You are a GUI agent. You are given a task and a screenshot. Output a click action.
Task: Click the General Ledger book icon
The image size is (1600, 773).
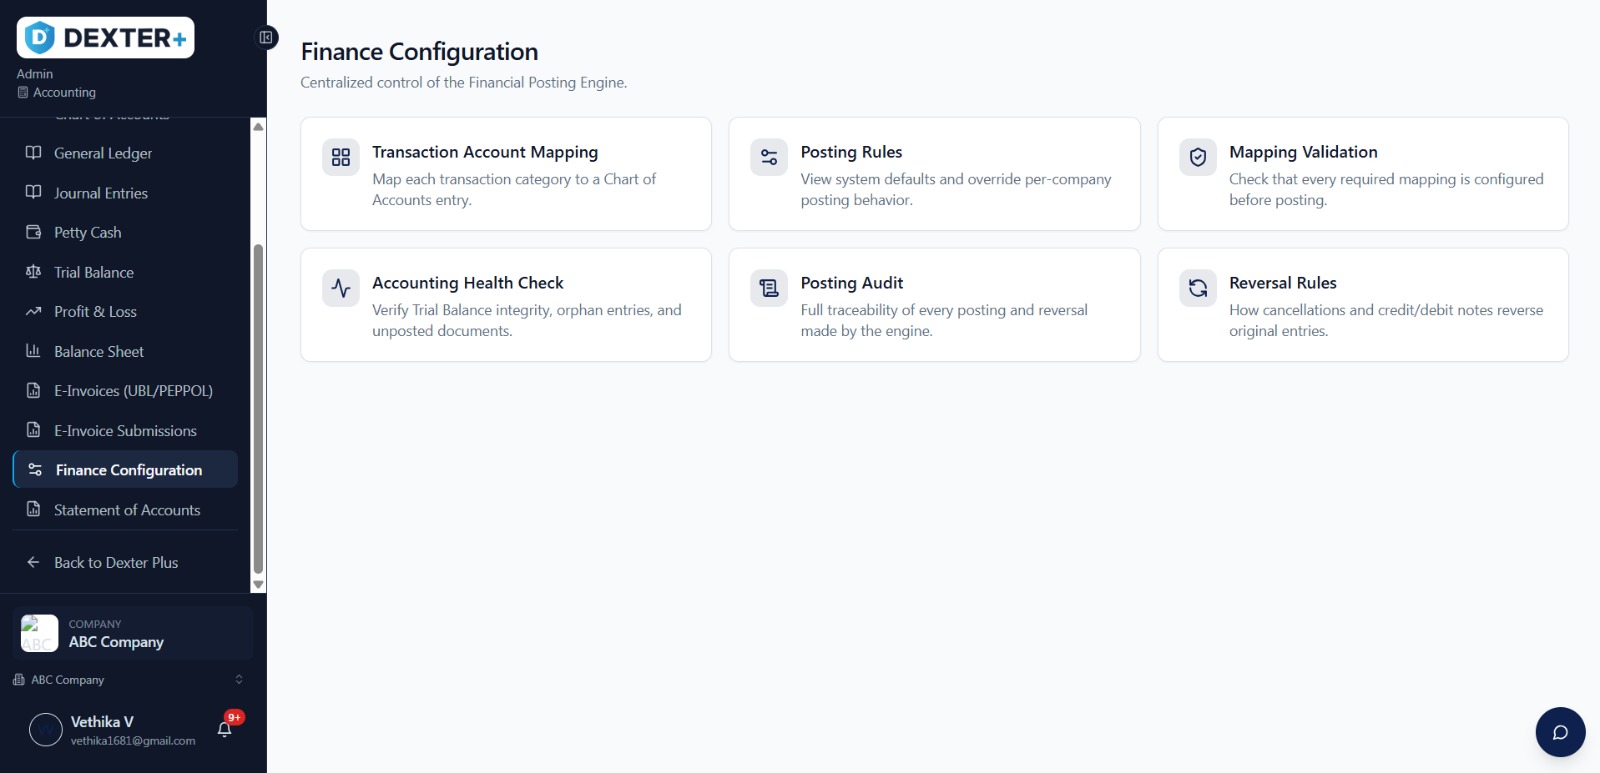coord(33,153)
